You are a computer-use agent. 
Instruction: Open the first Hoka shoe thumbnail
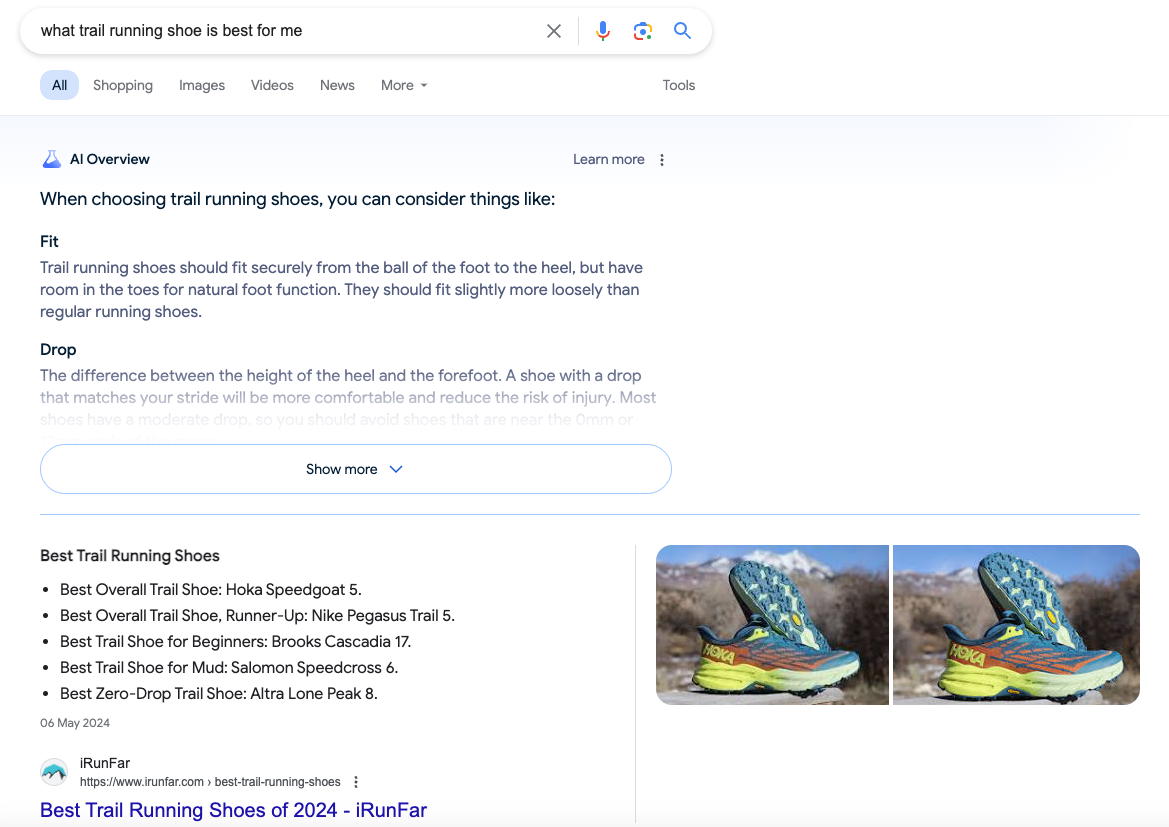pyautogui.click(x=772, y=625)
